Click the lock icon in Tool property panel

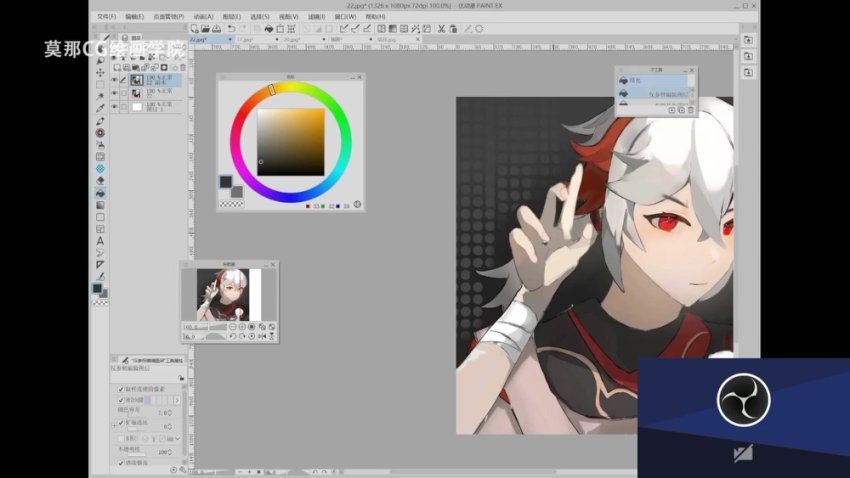(181, 378)
